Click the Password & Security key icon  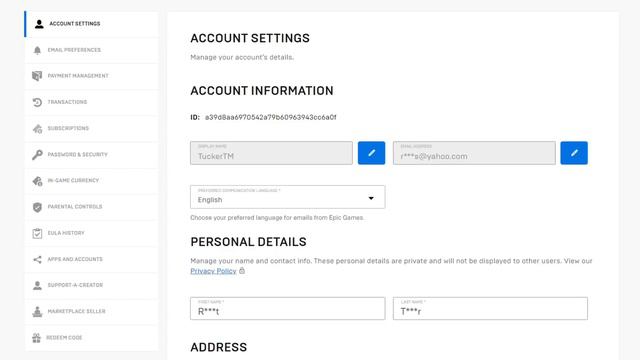pos(37,155)
